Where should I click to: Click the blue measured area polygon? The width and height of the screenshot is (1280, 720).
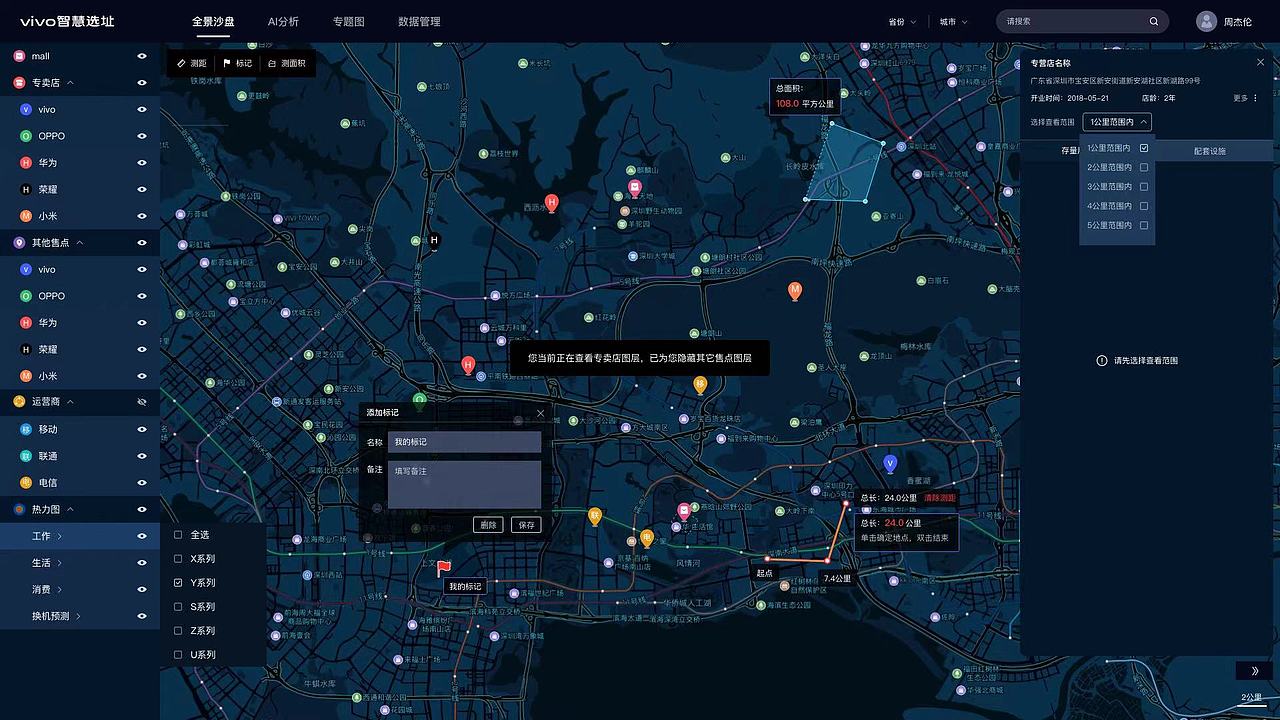tap(848, 164)
